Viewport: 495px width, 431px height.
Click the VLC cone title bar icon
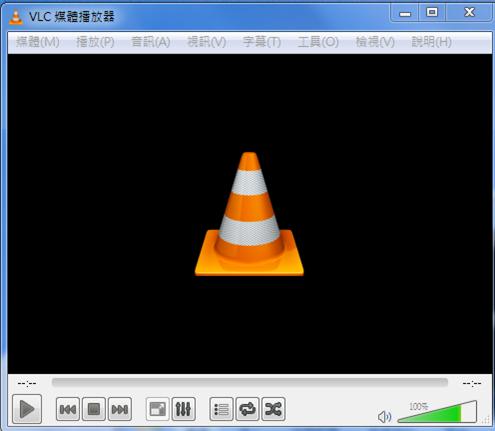tap(15, 17)
